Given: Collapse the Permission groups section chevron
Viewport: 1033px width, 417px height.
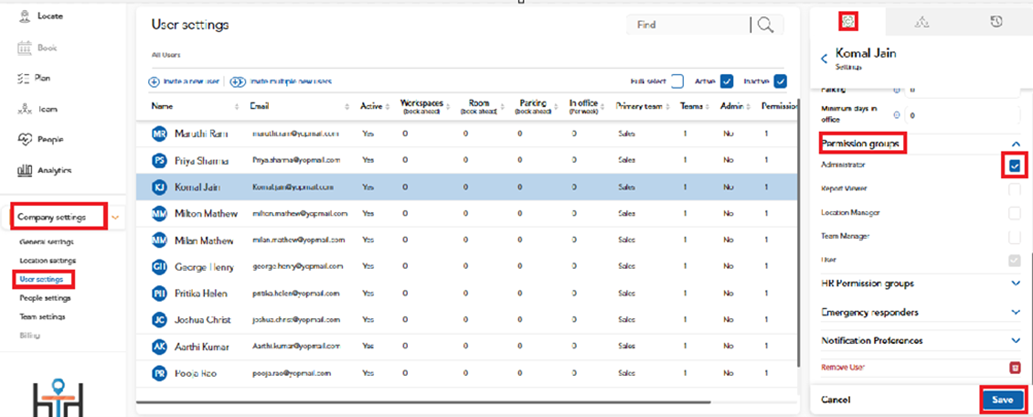Looking at the screenshot, I should point(1015,144).
